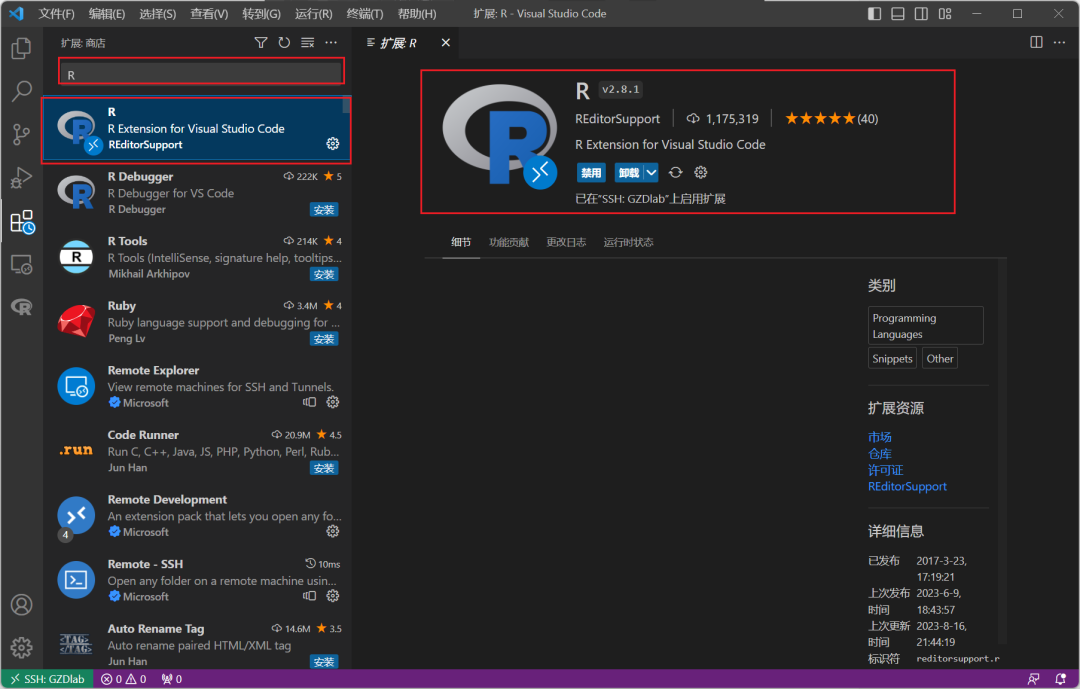Open the 查看(V) menu
Image resolution: width=1080 pixels, height=689 pixels.
pyautogui.click(x=209, y=14)
